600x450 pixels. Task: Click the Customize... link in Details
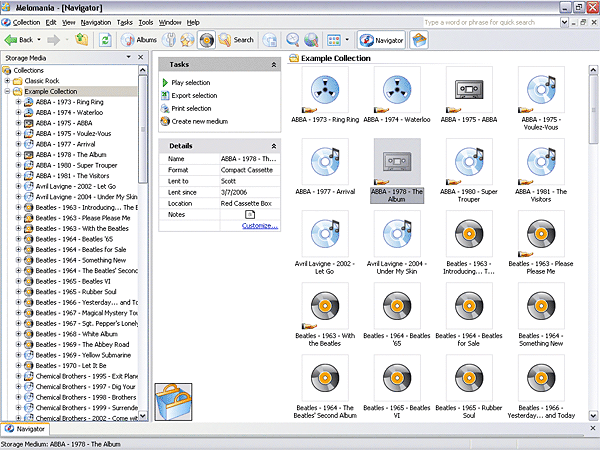click(260, 226)
